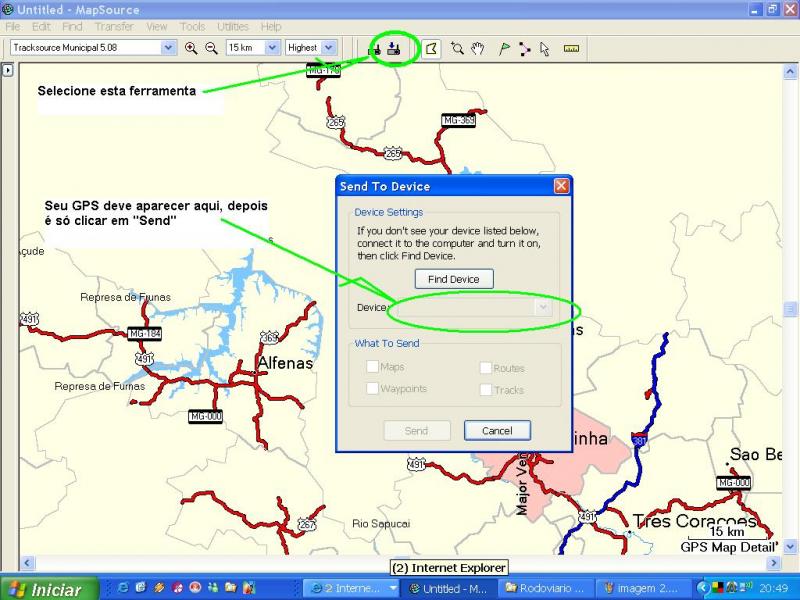Open the Highest detail level dropdown
800x600 pixels.
329,47
